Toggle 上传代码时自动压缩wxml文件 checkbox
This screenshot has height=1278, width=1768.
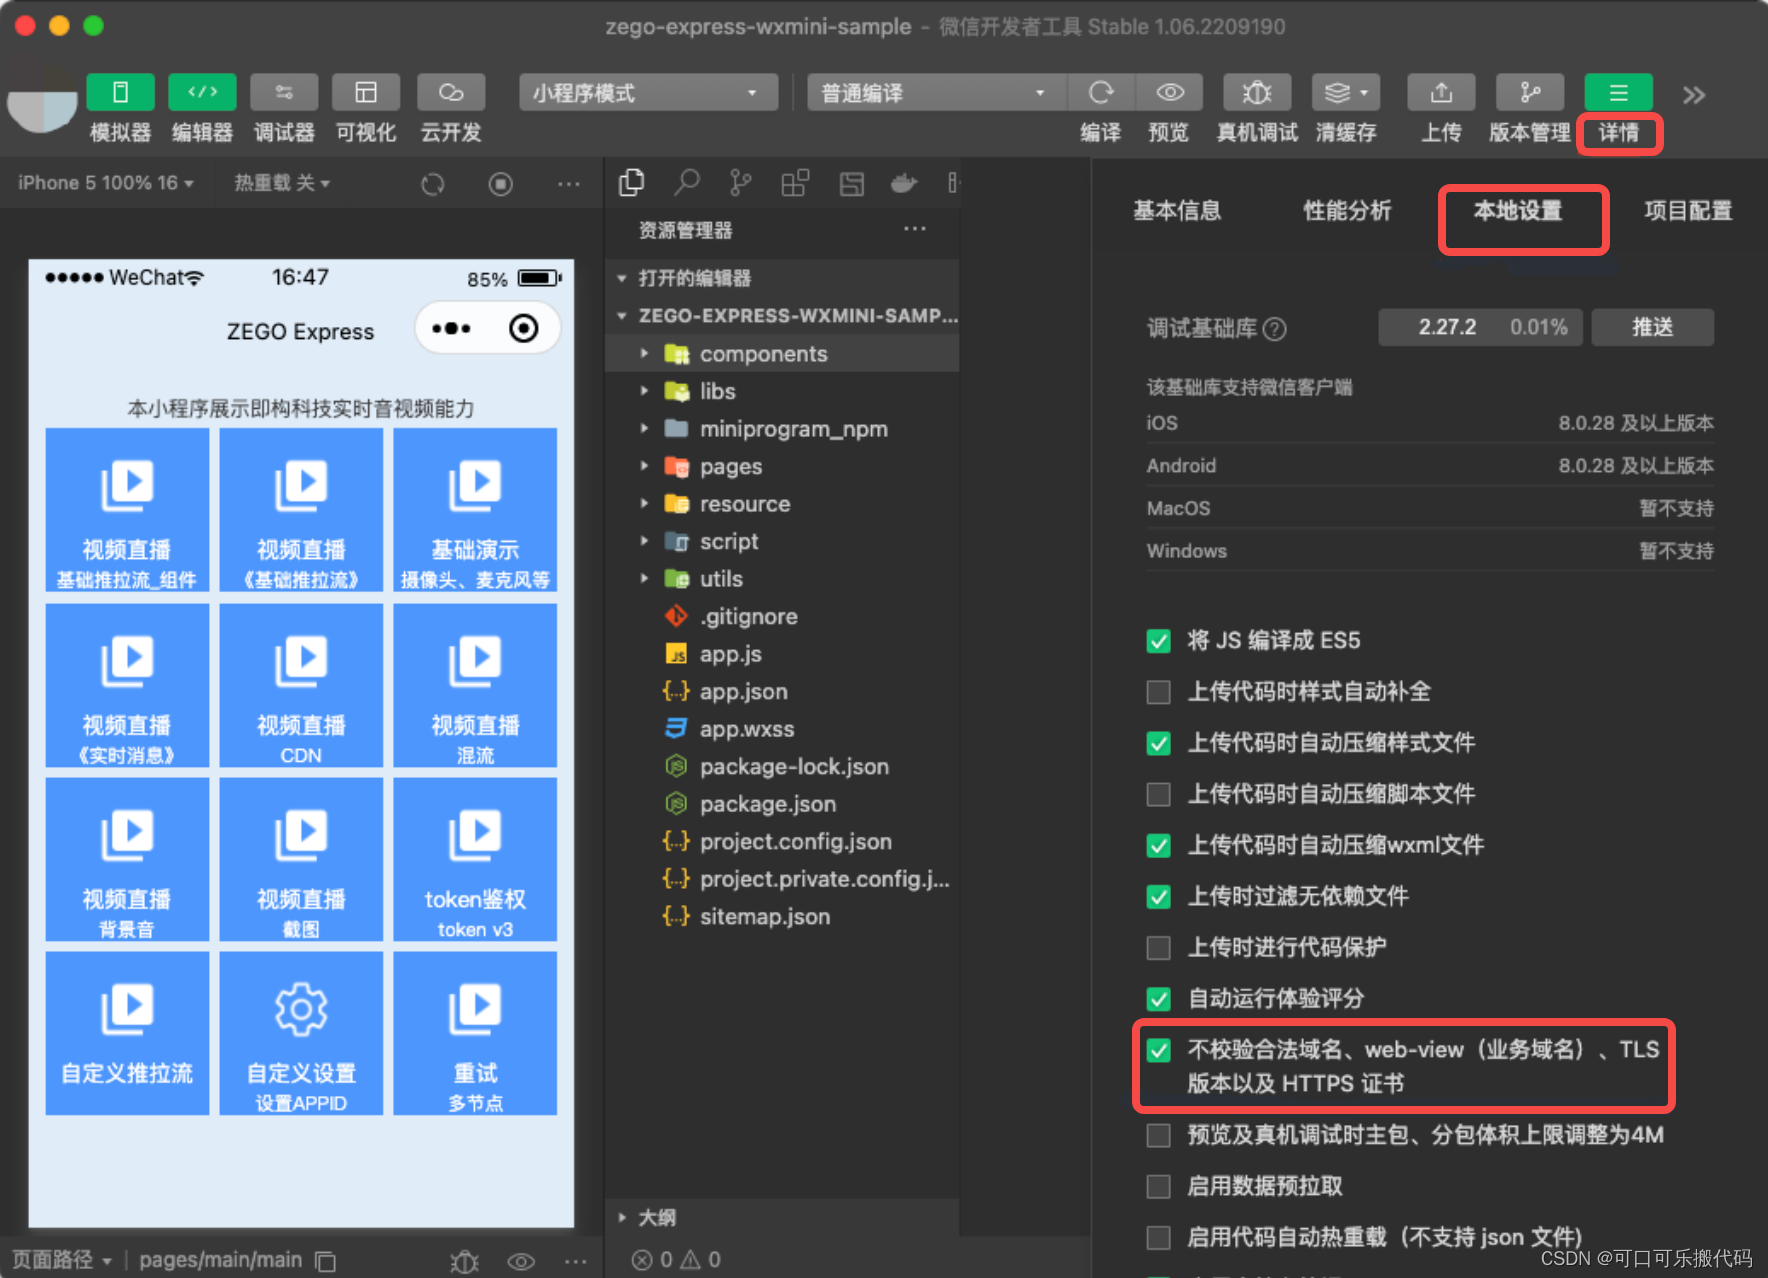click(1159, 846)
